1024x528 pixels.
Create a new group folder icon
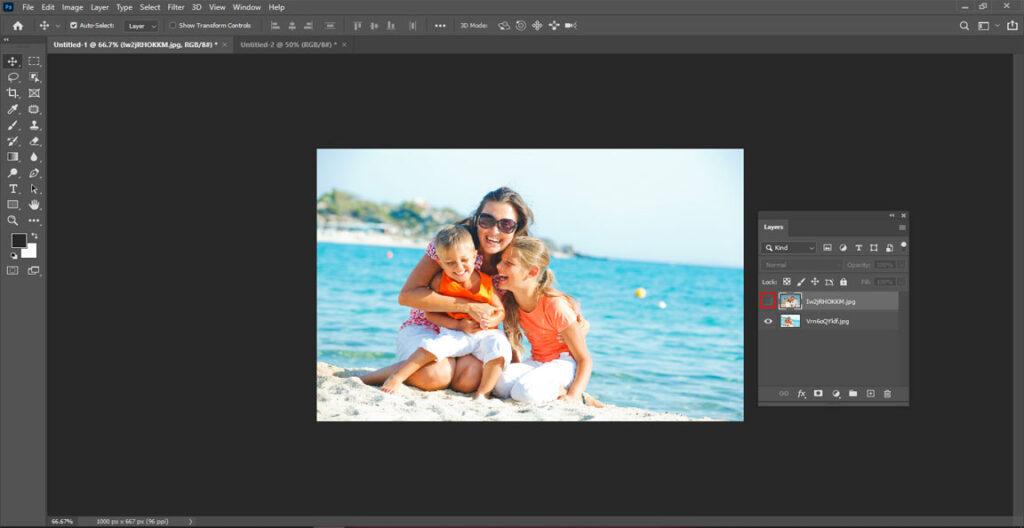click(853, 393)
